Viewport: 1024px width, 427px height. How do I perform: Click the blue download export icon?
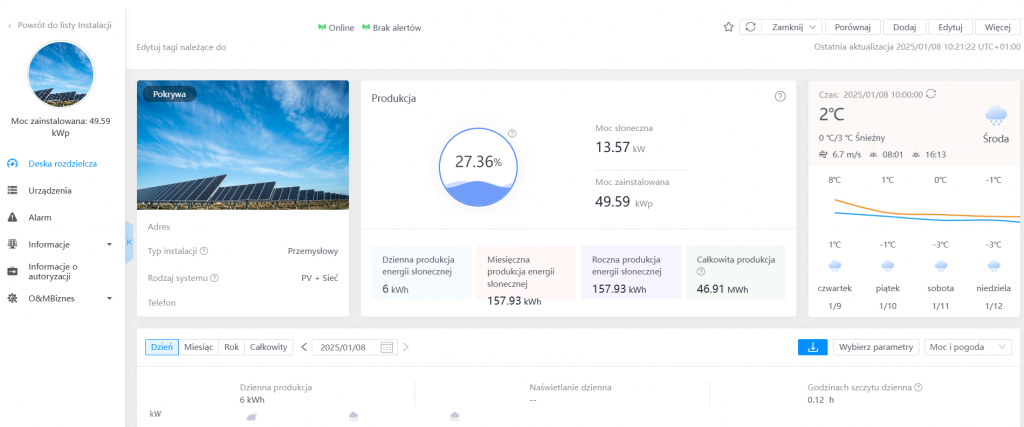(811, 347)
